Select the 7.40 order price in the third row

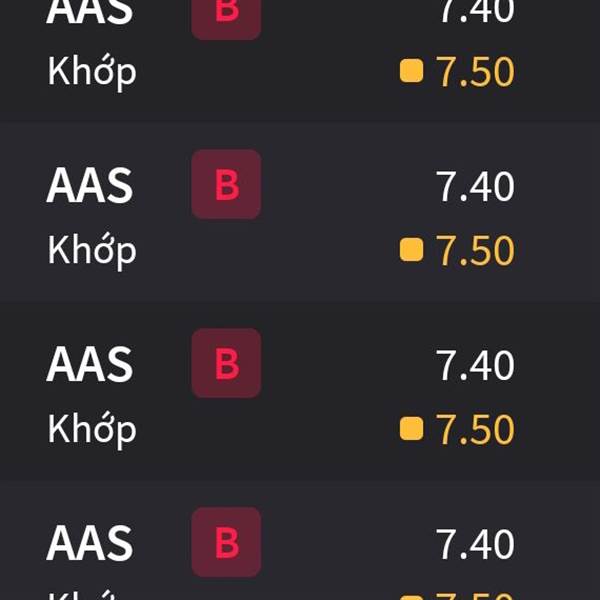coord(475,365)
